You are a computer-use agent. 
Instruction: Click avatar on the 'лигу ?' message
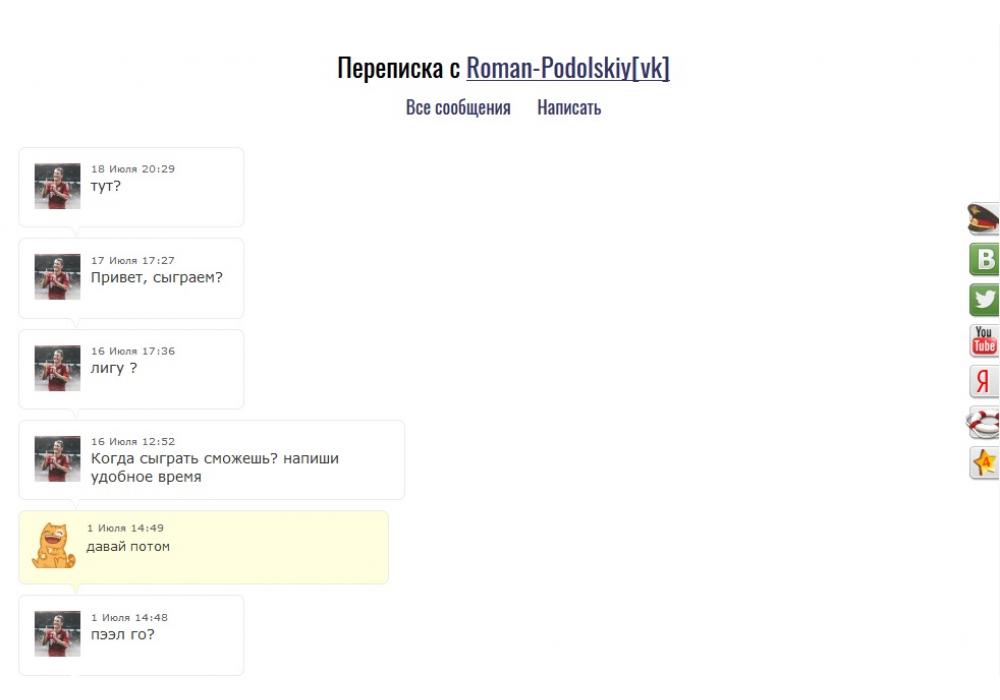57,368
